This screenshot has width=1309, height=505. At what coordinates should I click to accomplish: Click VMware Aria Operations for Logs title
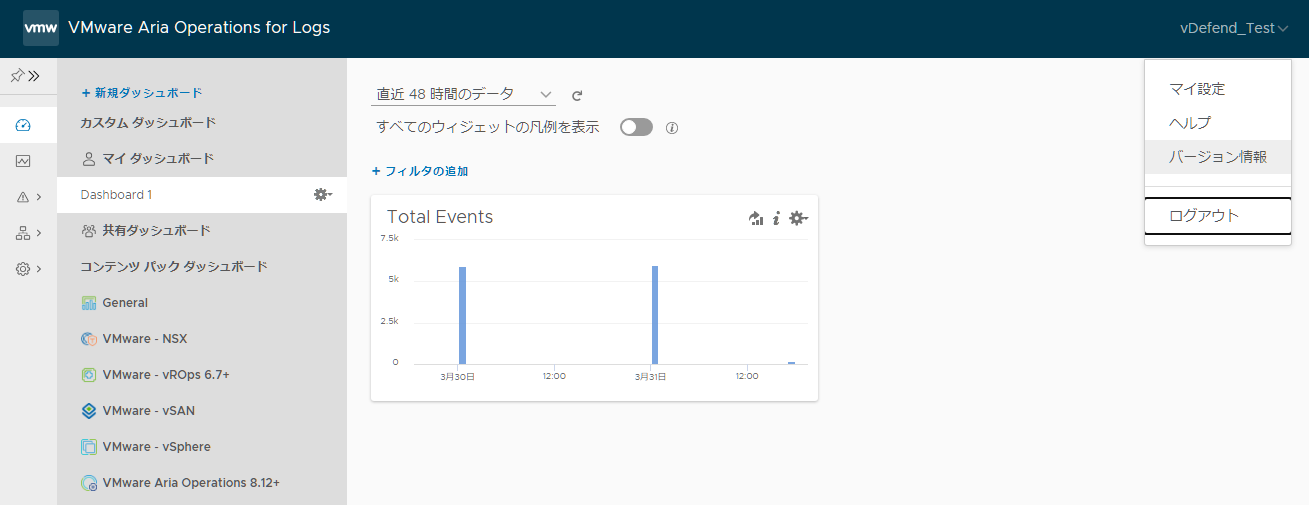click(x=199, y=28)
